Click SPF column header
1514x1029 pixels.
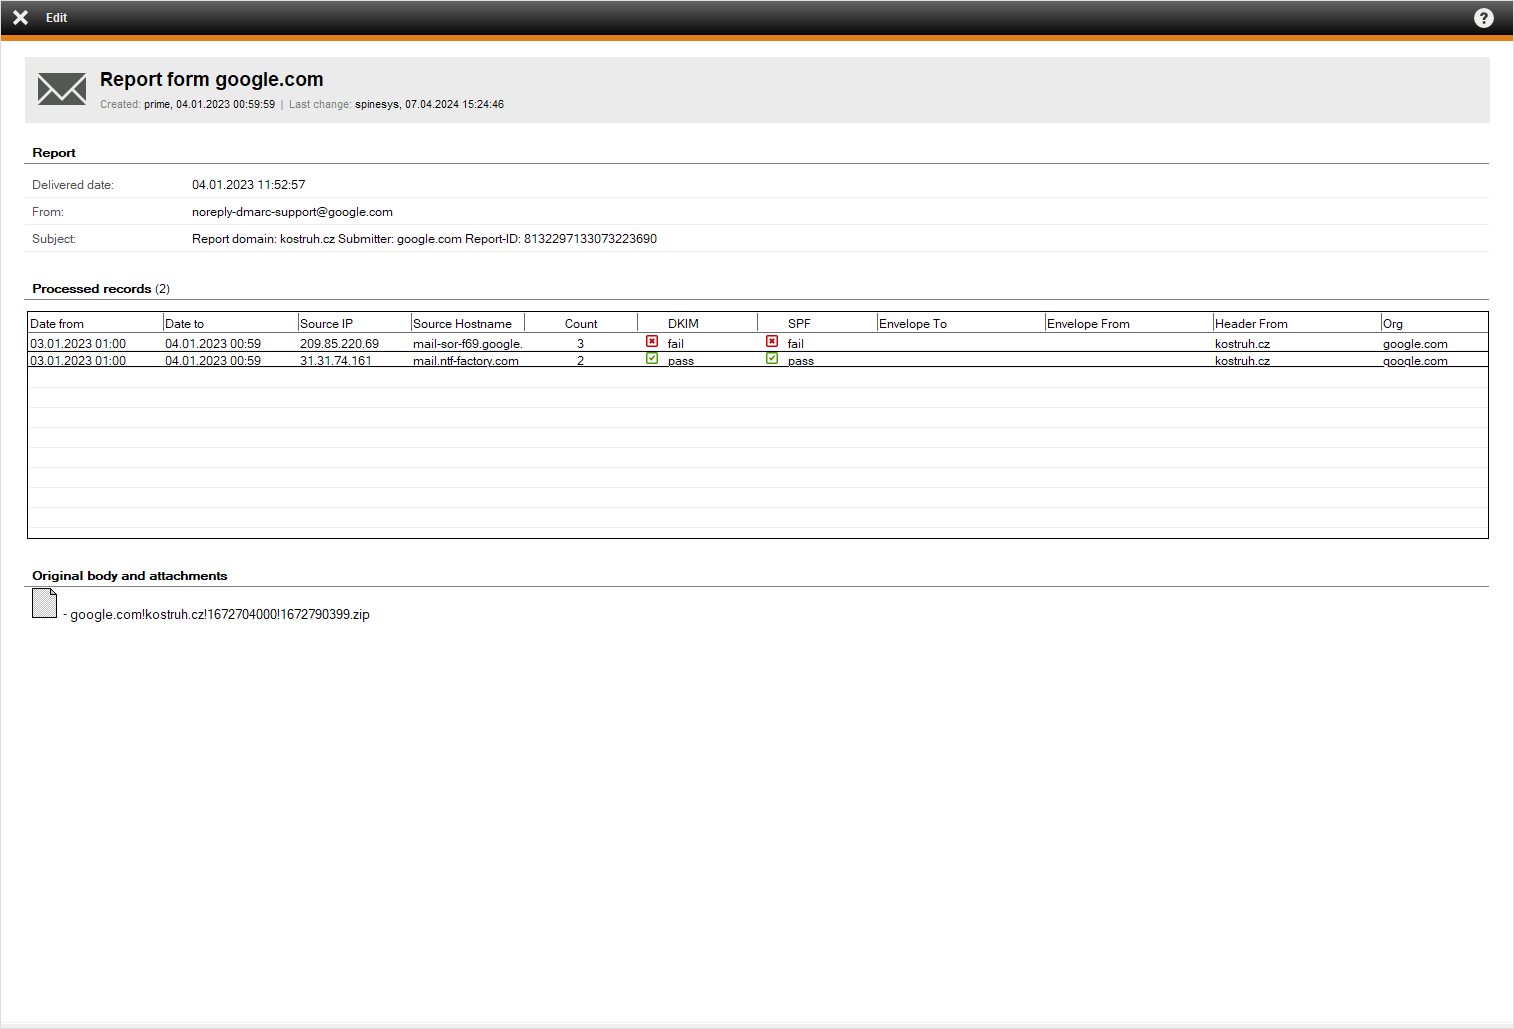tap(817, 323)
